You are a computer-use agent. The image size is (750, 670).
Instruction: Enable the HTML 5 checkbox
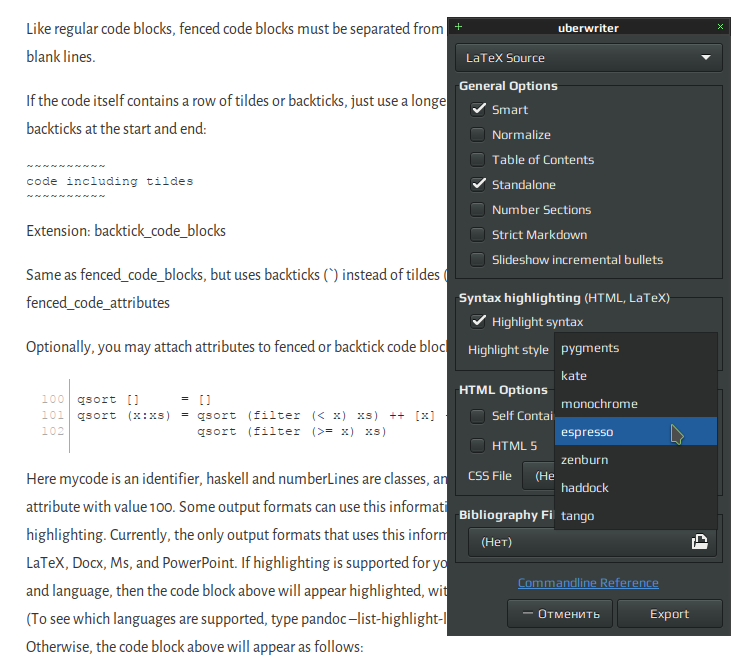pos(478,446)
